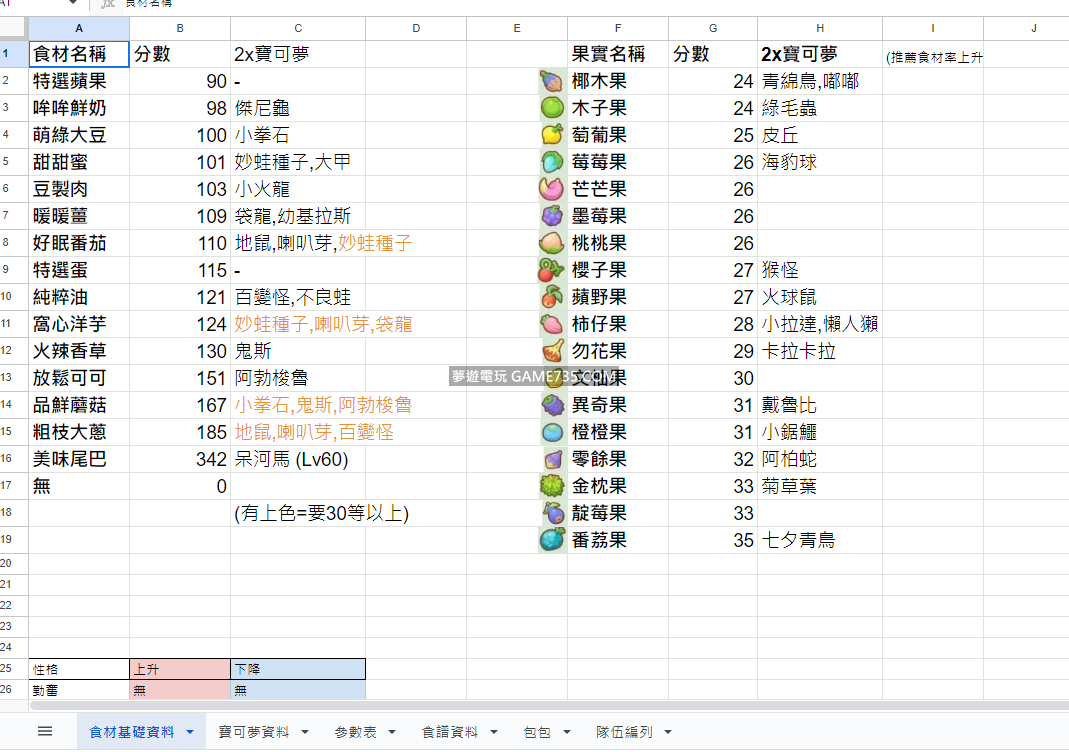Click the berry icon beside 橙橙果
Viewport: 1069px width, 752px height.
551,432
